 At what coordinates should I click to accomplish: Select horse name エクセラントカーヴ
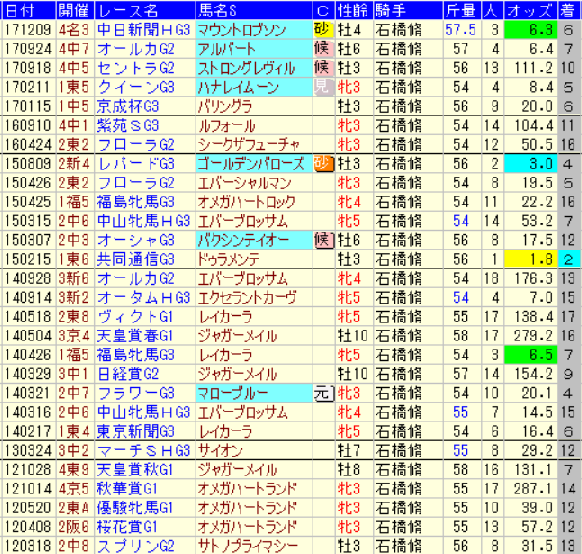click(247, 298)
